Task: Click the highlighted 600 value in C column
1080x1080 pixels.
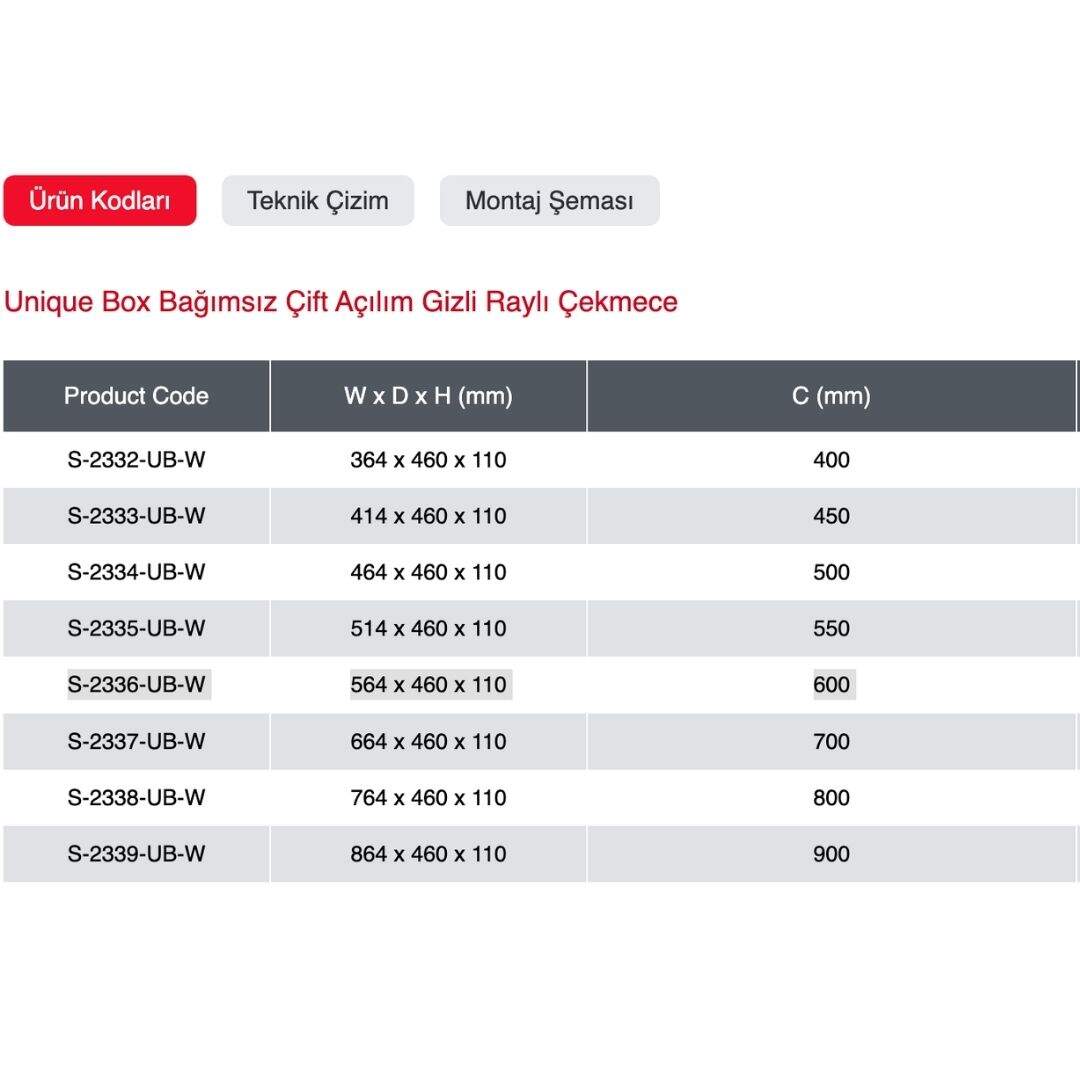Action: (831, 685)
